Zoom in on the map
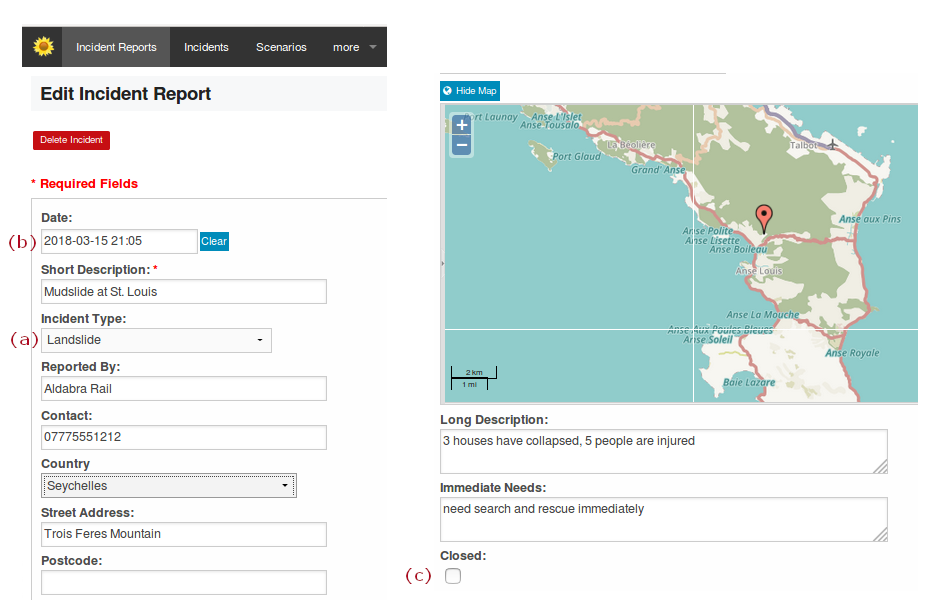The width and height of the screenshot is (940, 604). pos(461,125)
